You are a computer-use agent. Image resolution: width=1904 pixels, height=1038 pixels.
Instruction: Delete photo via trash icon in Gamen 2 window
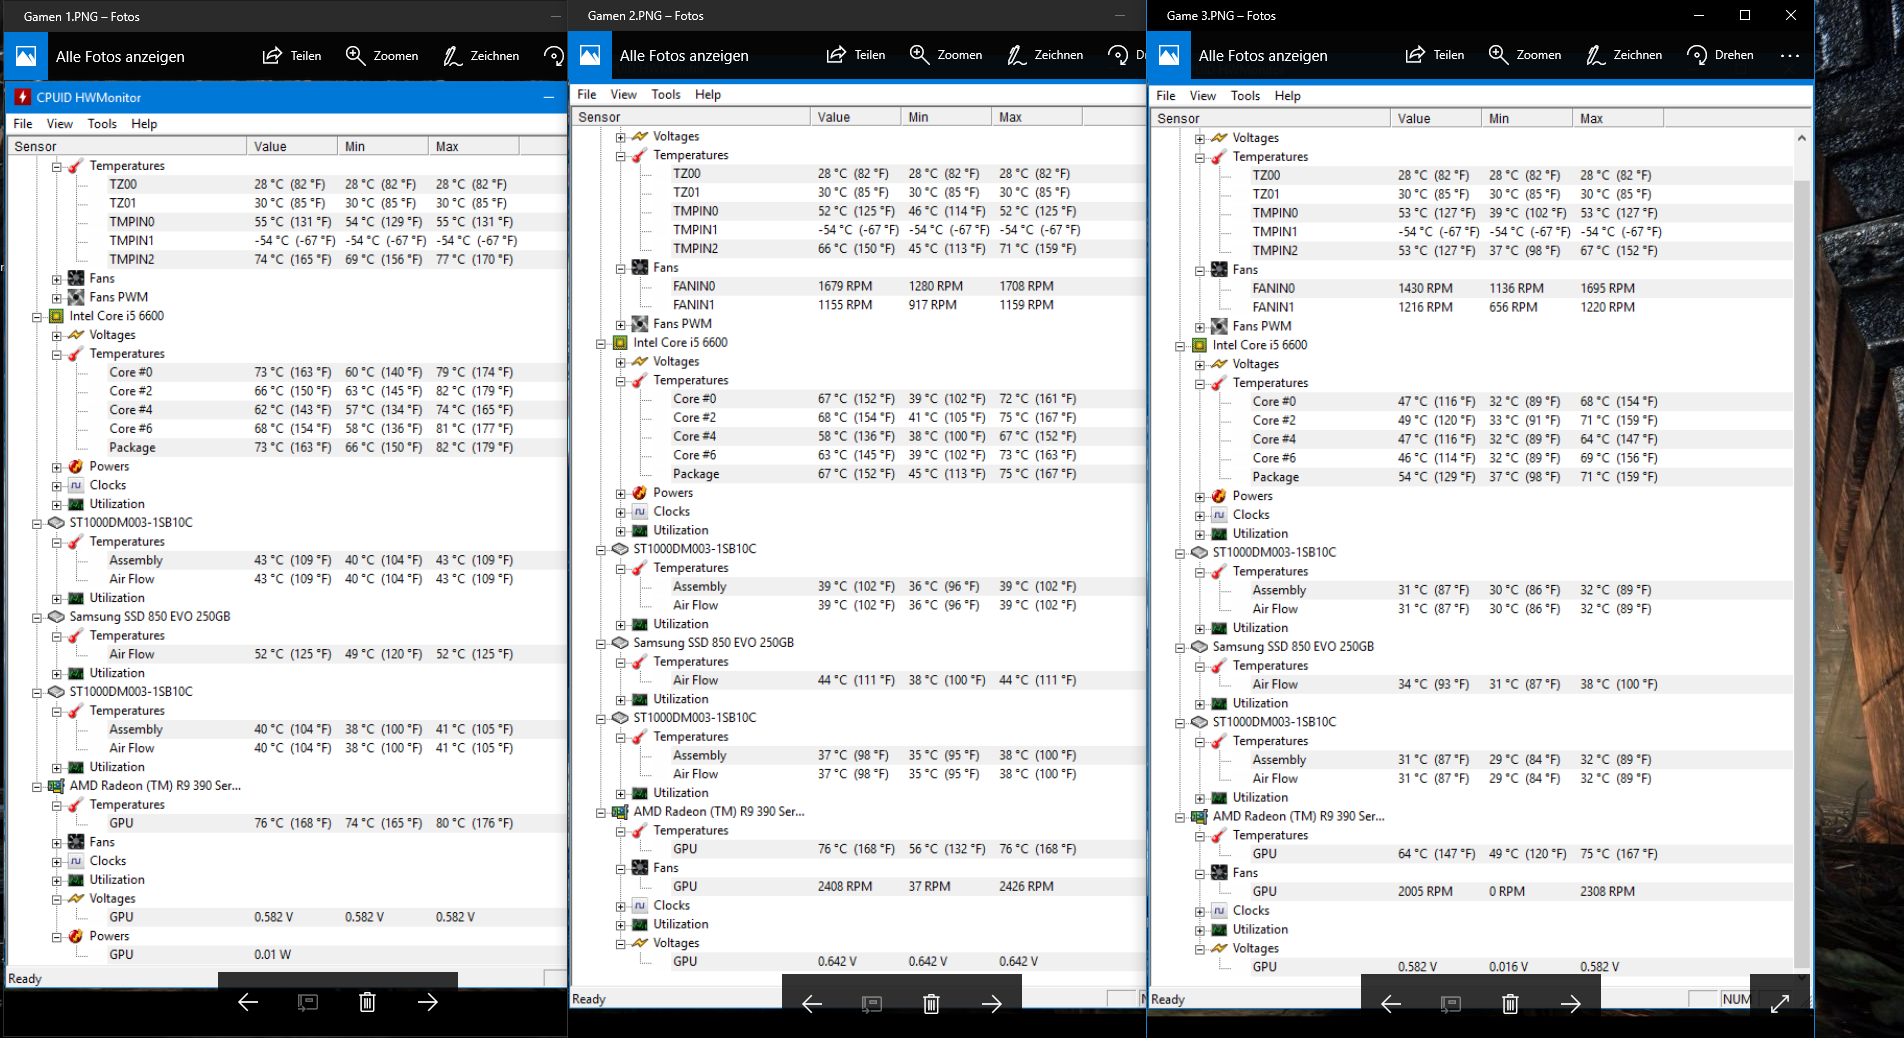[931, 1004]
